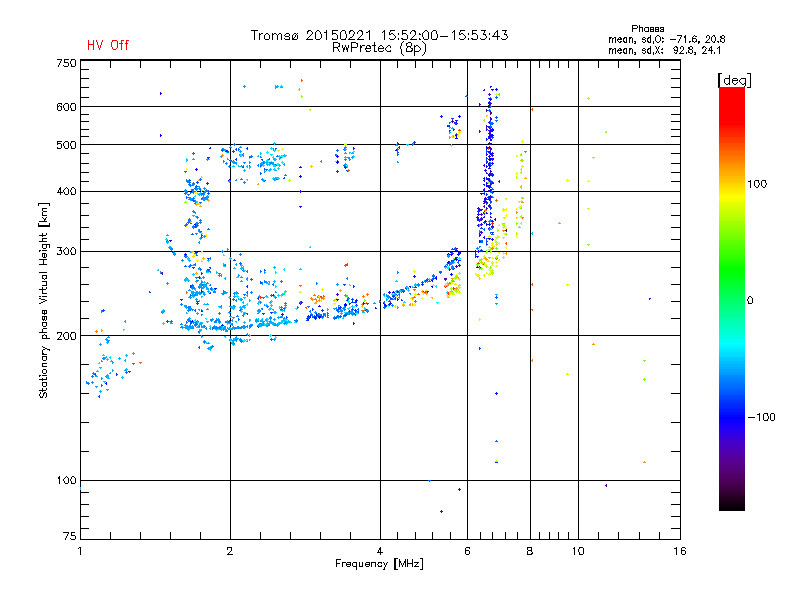
Task: Click the 'mean, sd,O: -71.6, 20.8' line
Action: click(666, 39)
